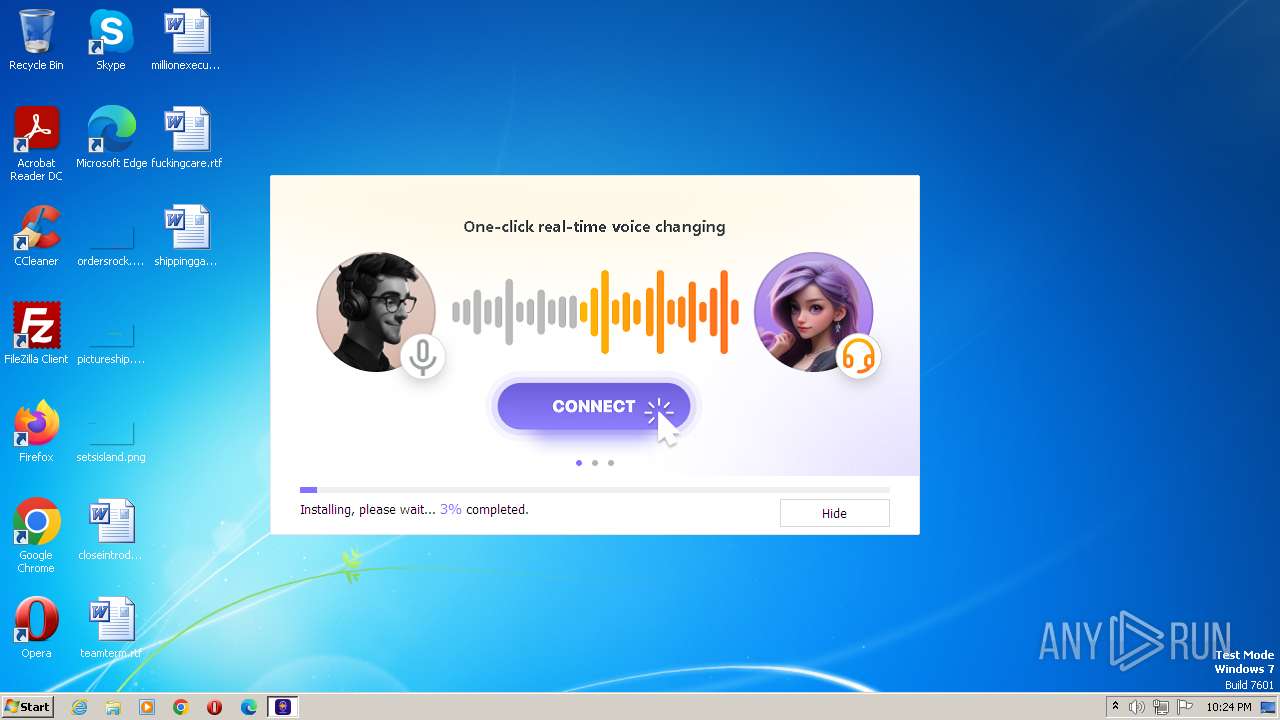
Task: Select the first carousel dot indicator
Action: click(579, 463)
